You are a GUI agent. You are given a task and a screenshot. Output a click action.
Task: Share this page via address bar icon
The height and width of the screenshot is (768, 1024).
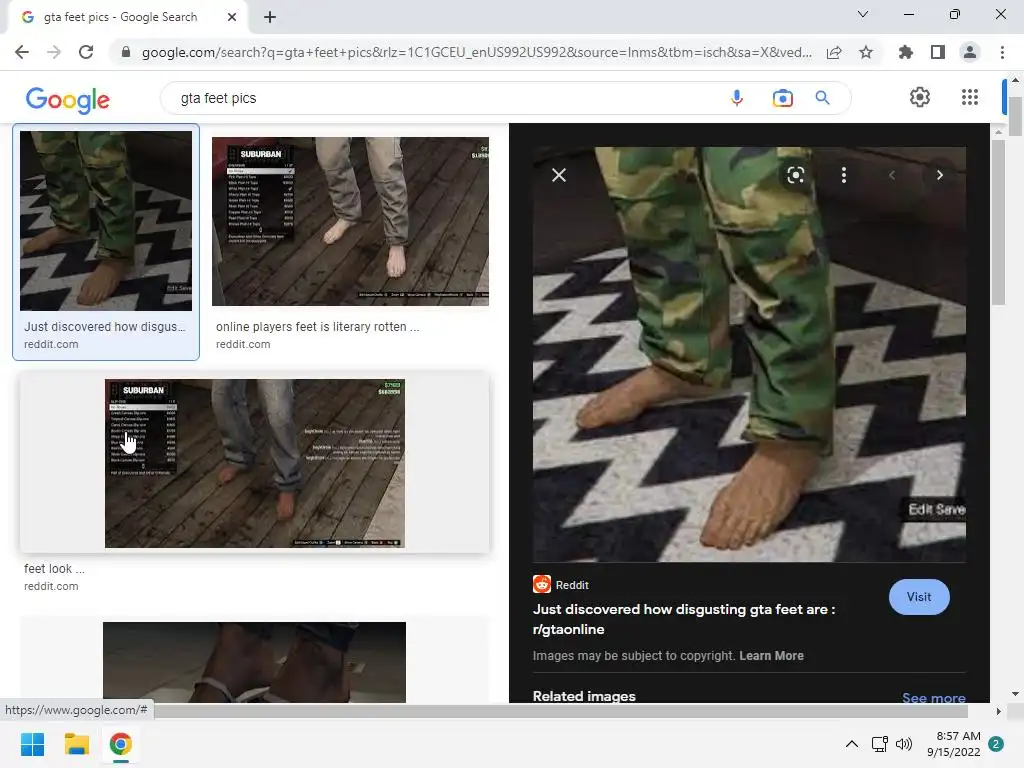[x=834, y=52]
